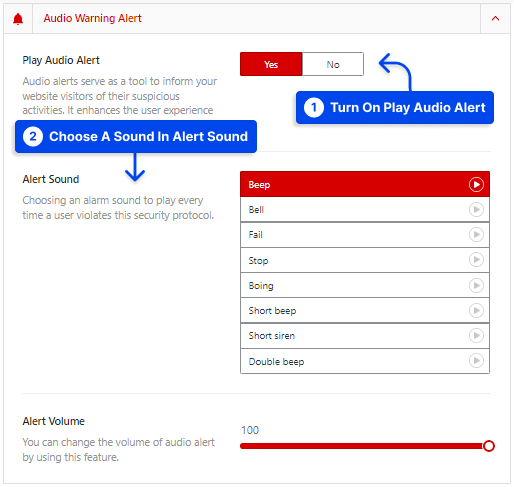Play preview of the Fail sound
The image size is (514, 487).
pos(476,235)
